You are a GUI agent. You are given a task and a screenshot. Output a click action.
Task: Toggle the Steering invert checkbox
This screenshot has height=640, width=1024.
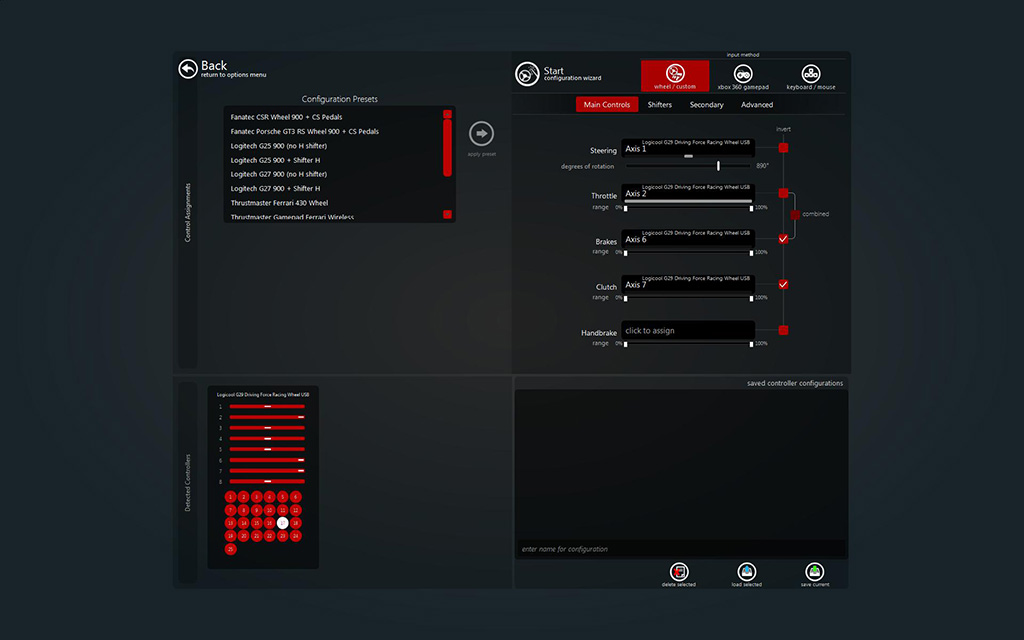(x=783, y=148)
